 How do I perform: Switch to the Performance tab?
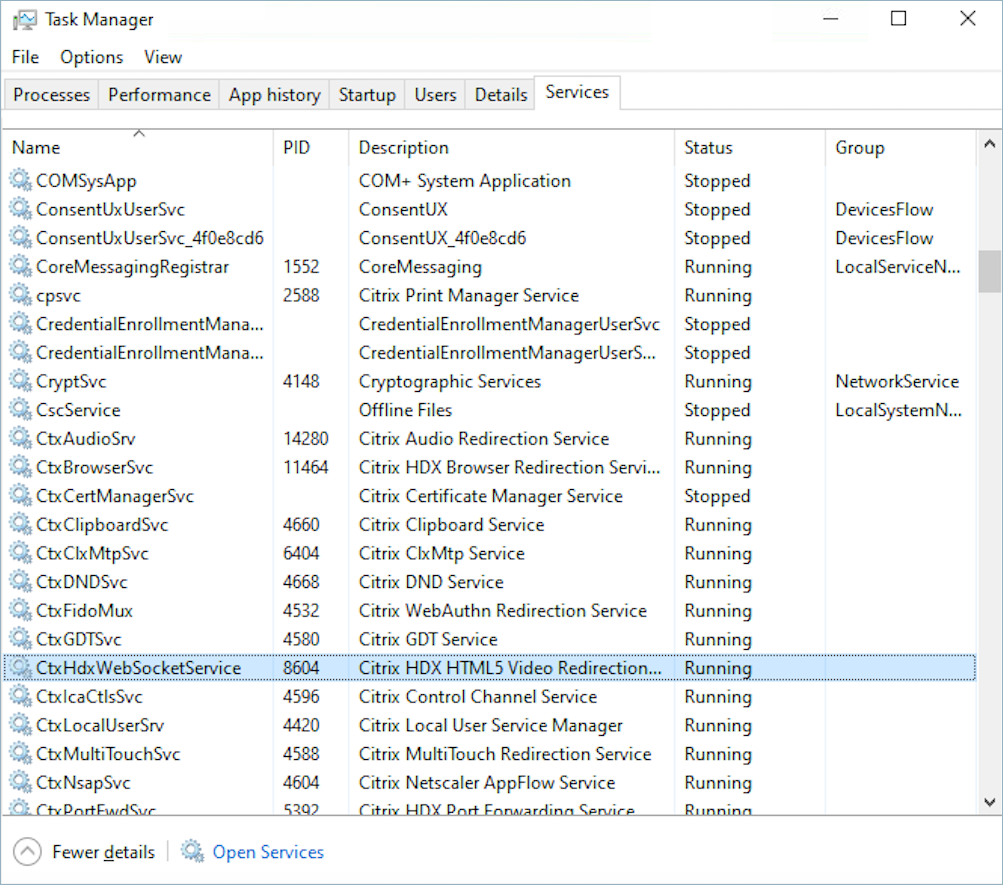pyautogui.click(x=159, y=94)
